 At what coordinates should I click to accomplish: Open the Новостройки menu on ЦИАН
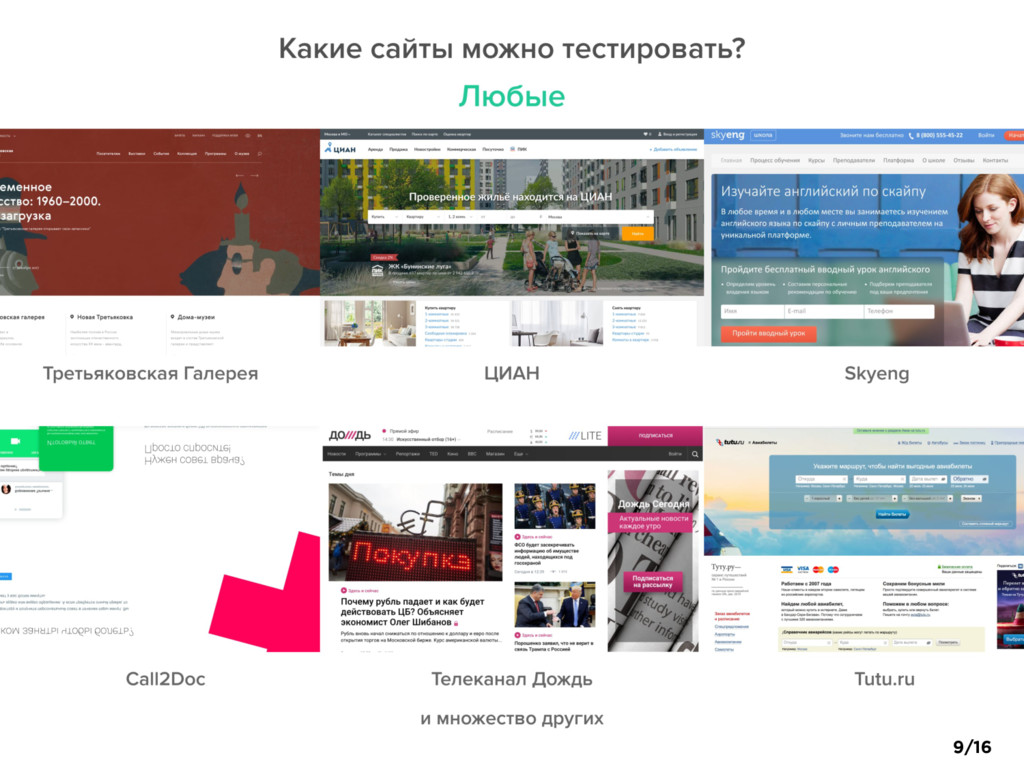(427, 150)
